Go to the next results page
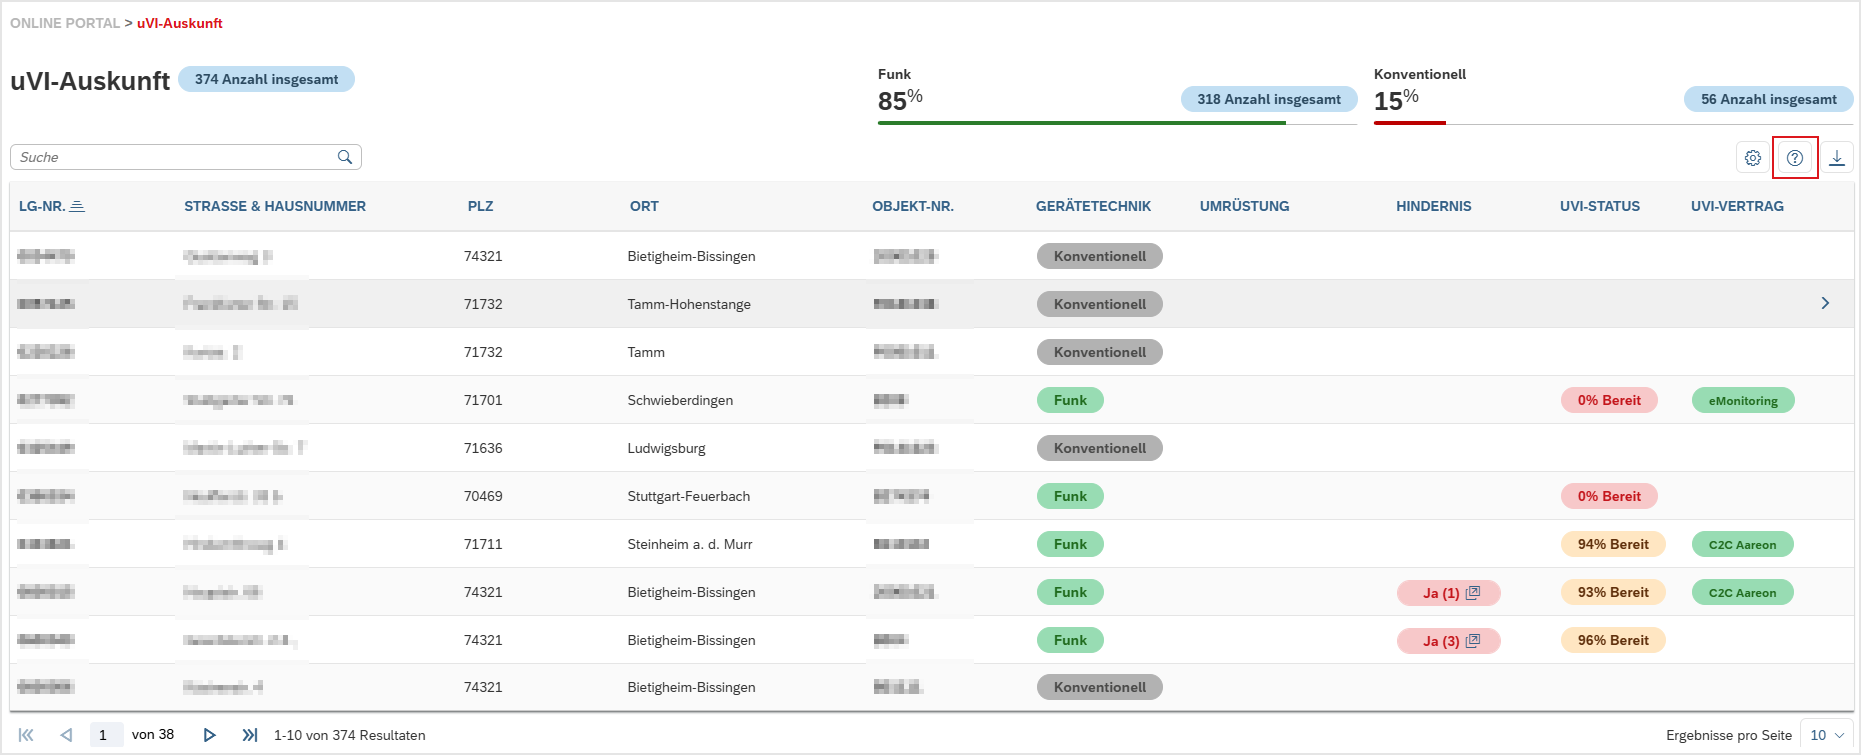The width and height of the screenshot is (1861, 756). pyautogui.click(x=209, y=735)
